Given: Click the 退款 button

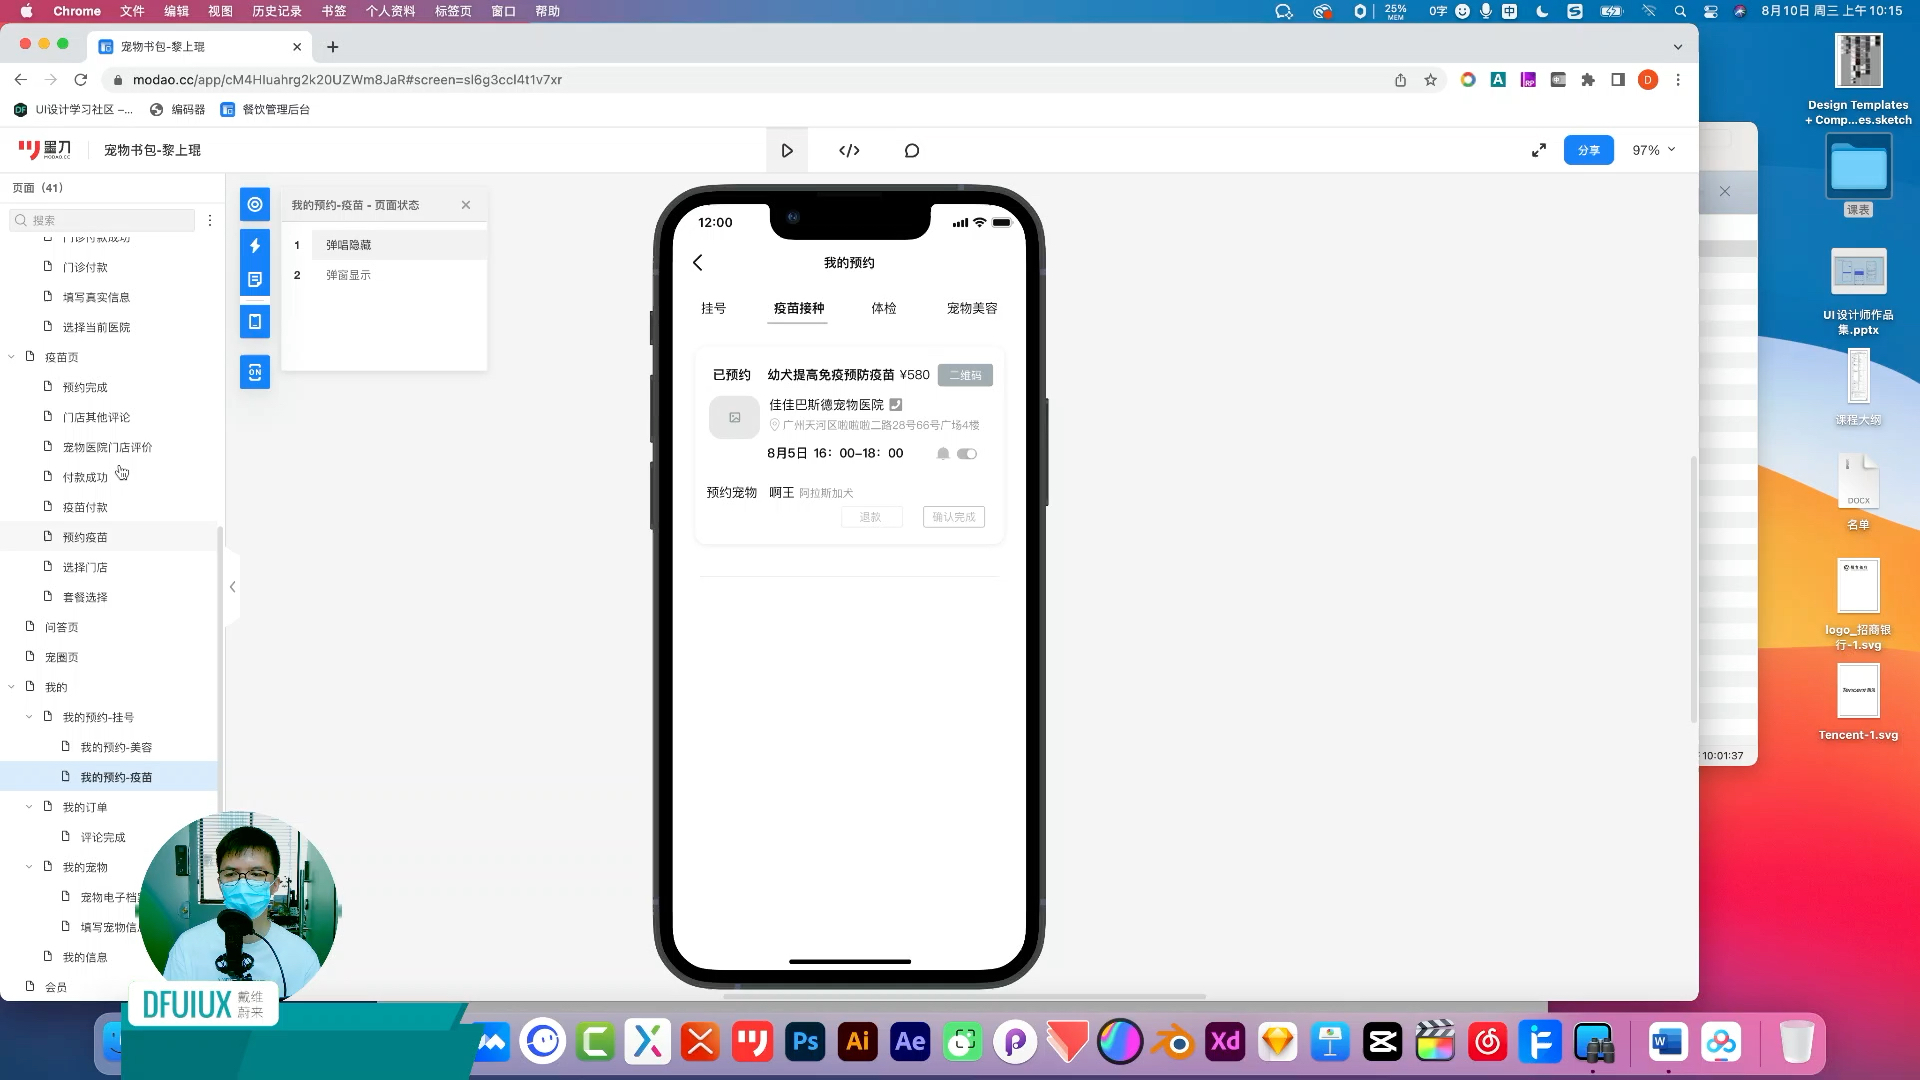Looking at the screenshot, I should pyautogui.click(x=871, y=518).
